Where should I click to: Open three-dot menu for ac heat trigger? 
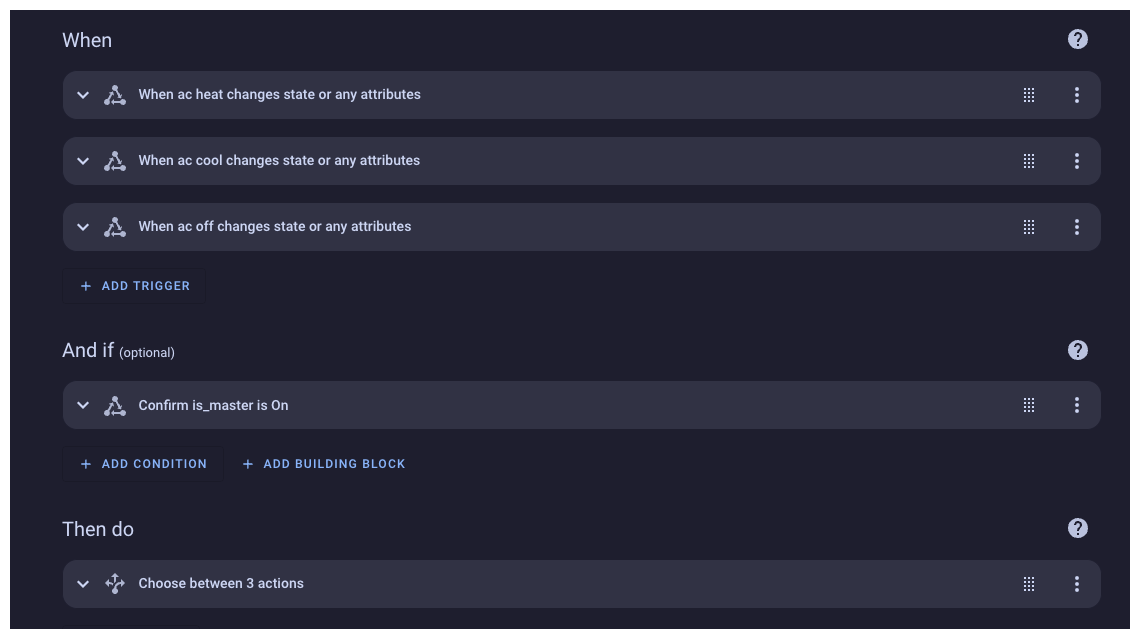(x=1076, y=95)
